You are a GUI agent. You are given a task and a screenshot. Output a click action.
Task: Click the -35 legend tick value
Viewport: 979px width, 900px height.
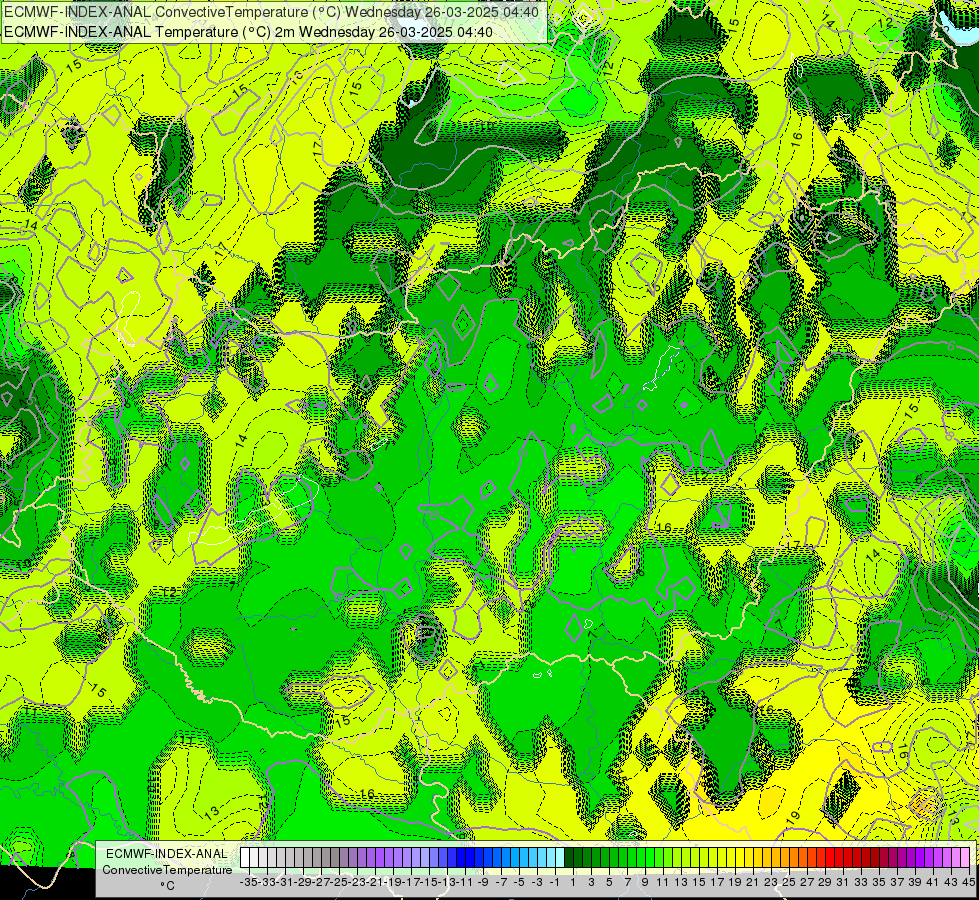[x=248, y=882]
